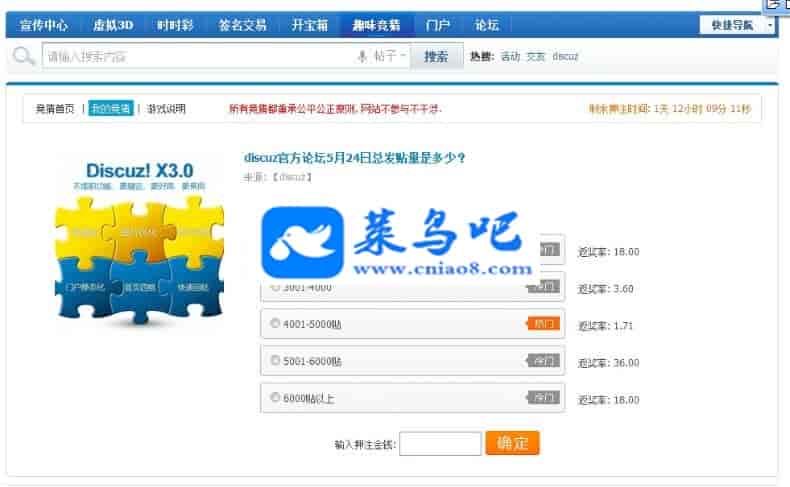The height and width of the screenshot is (487, 790).
Task: Select the 4001-5000贴 radio option
Action: tap(275, 323)
